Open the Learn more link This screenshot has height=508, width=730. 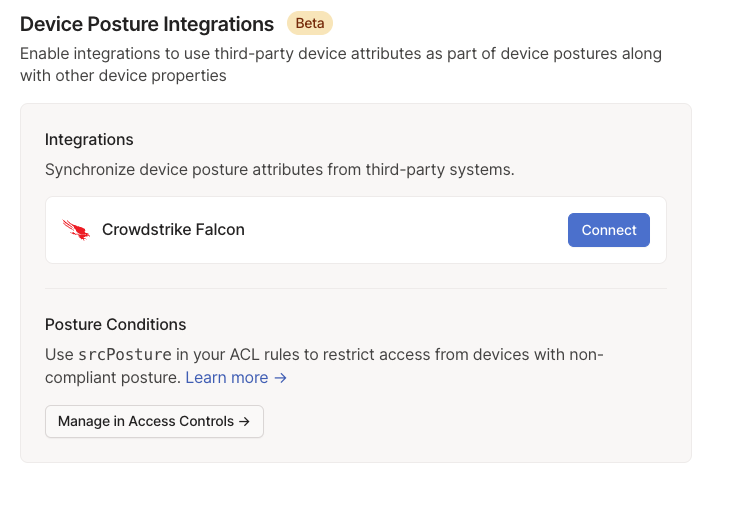pos(227,378)
